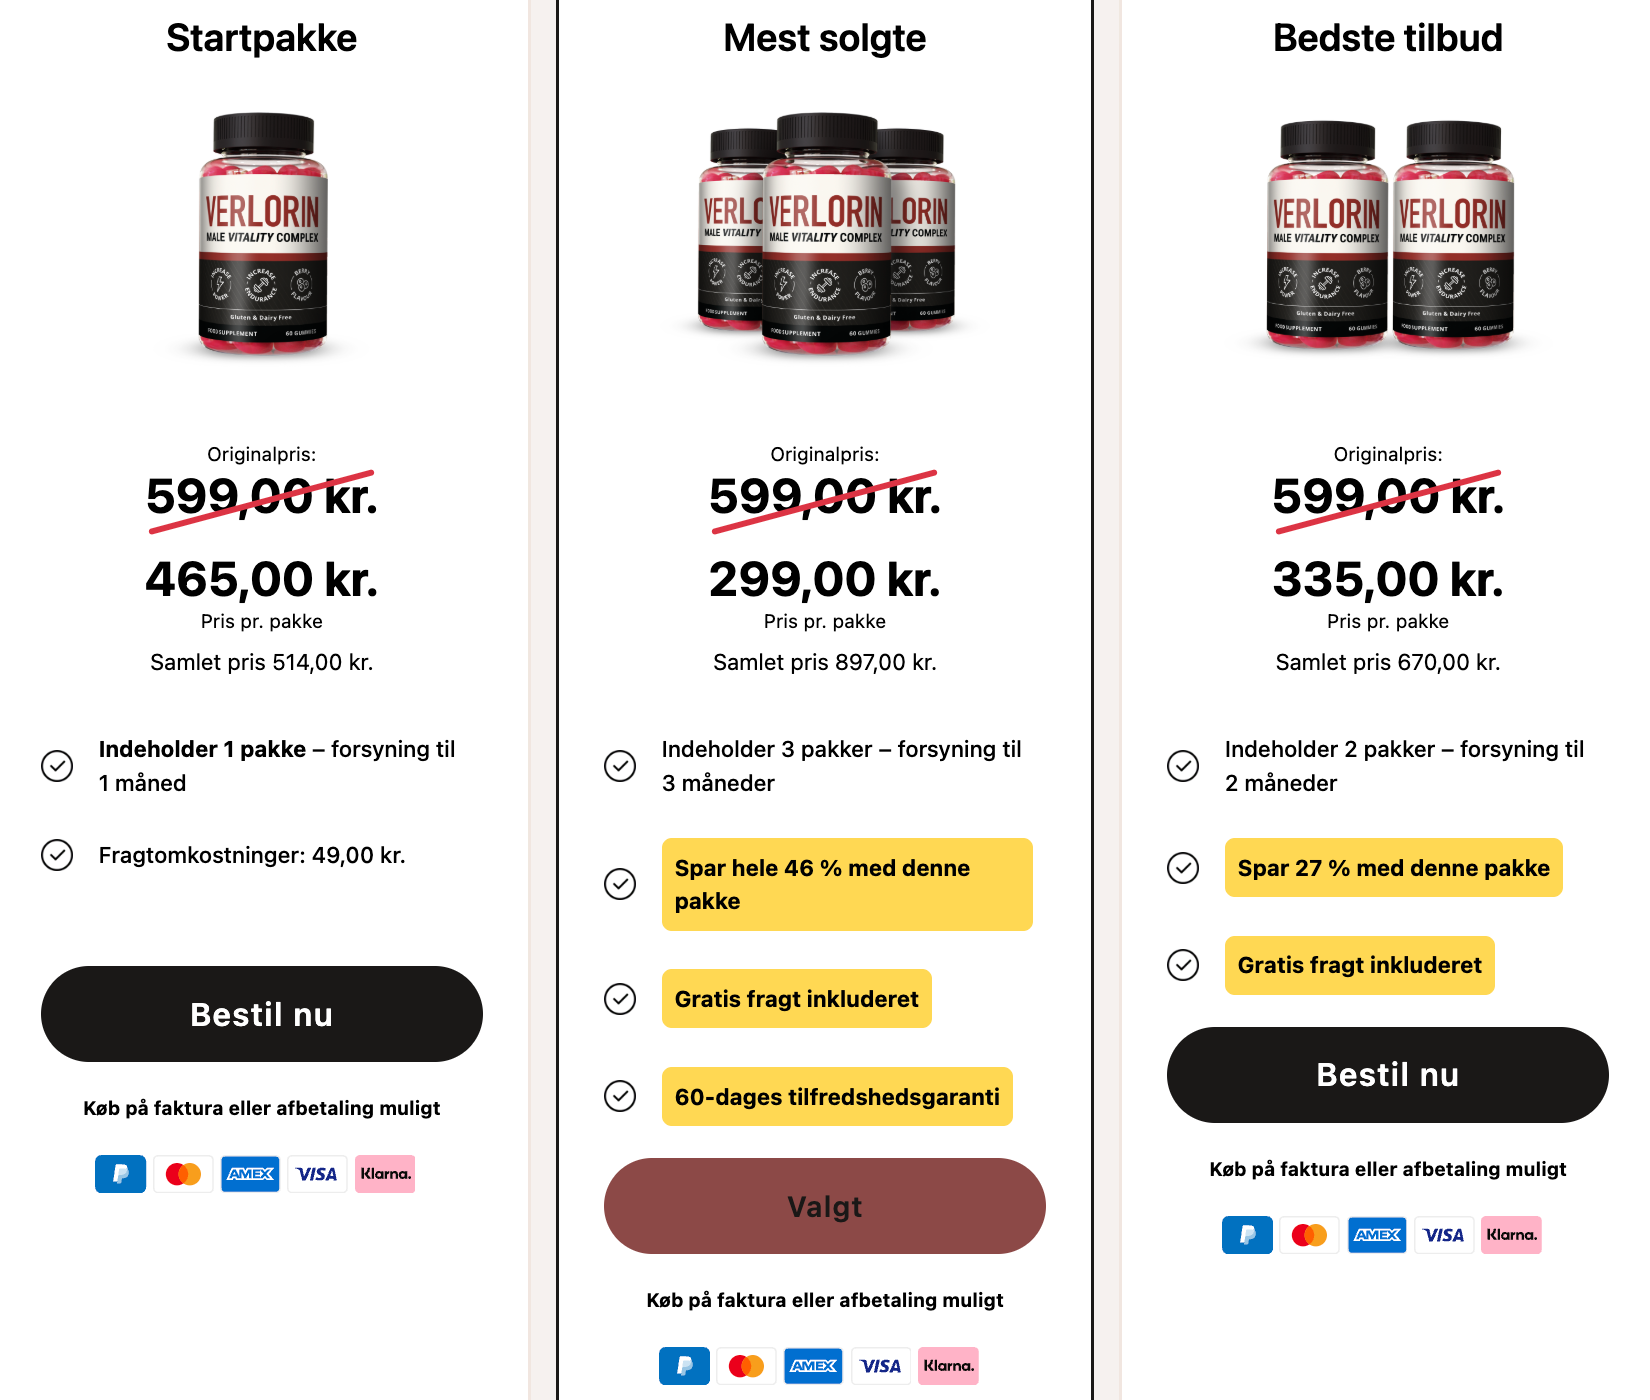This screenshot has height=1400, width=1650.
Task: Order Bedste tilbud with Bestil nu
Action: [x=1387, y=1075]
